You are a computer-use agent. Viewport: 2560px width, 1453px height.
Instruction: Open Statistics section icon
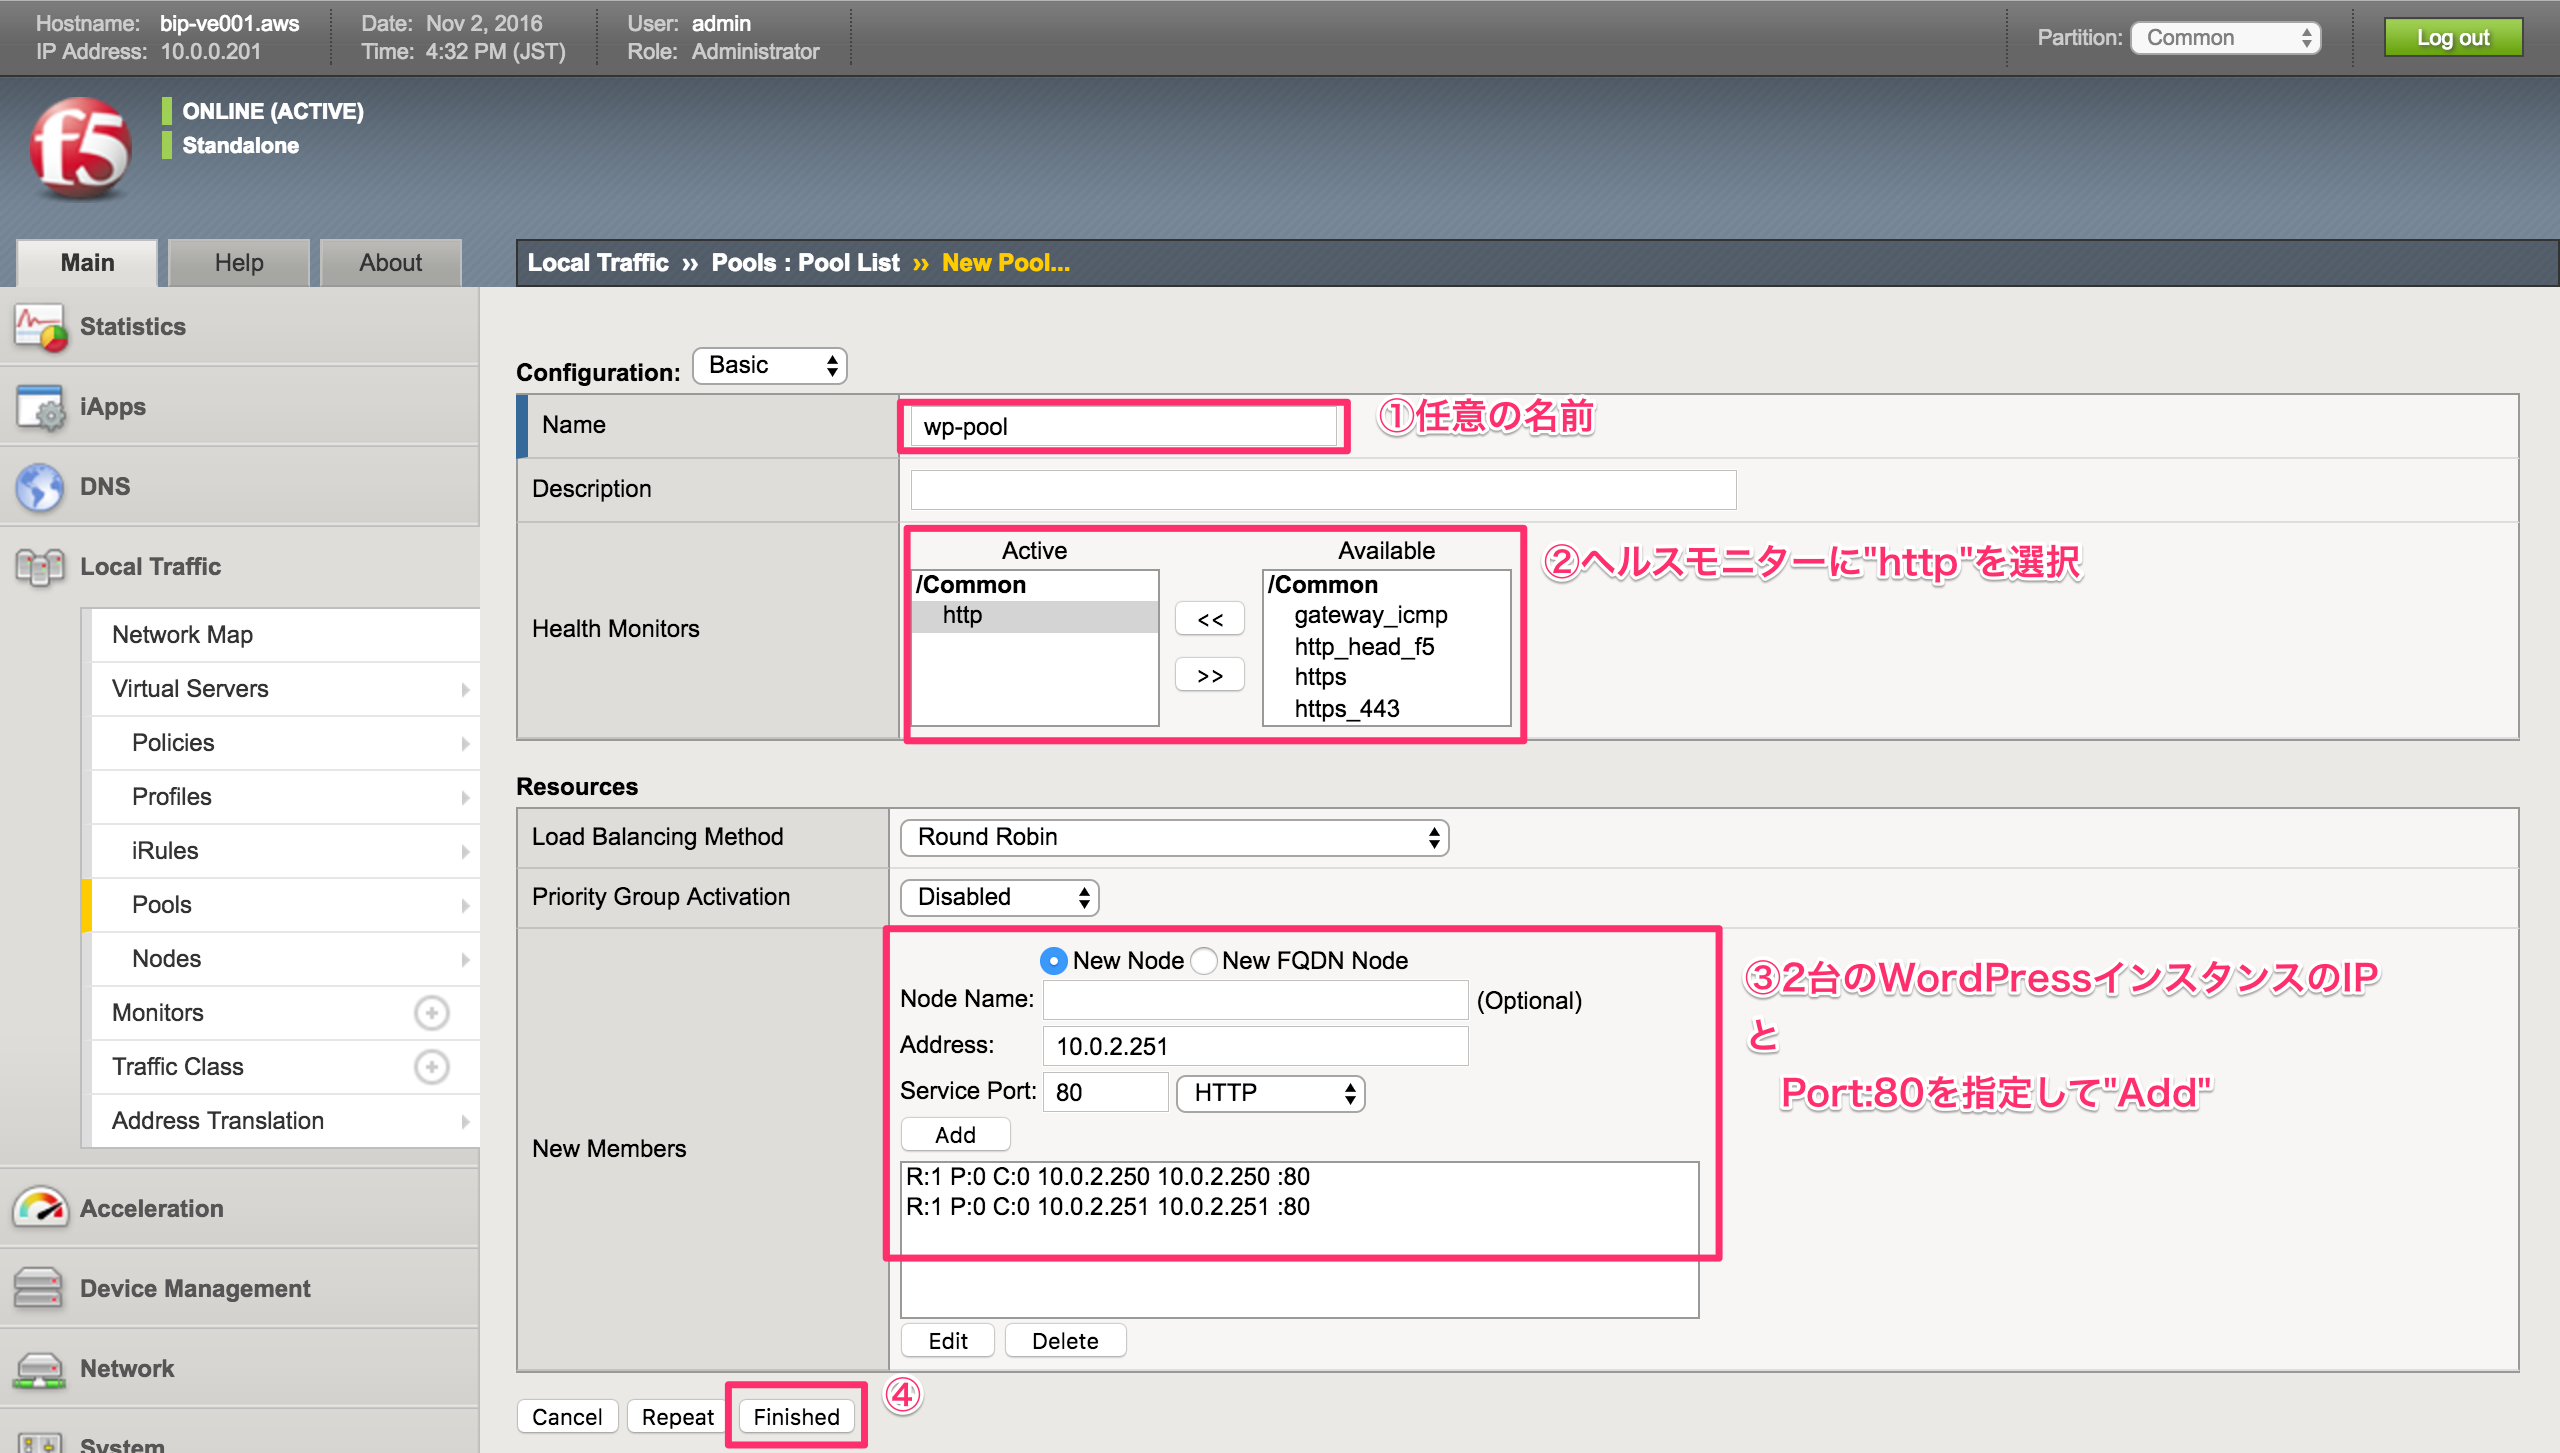tap(40, 328)
